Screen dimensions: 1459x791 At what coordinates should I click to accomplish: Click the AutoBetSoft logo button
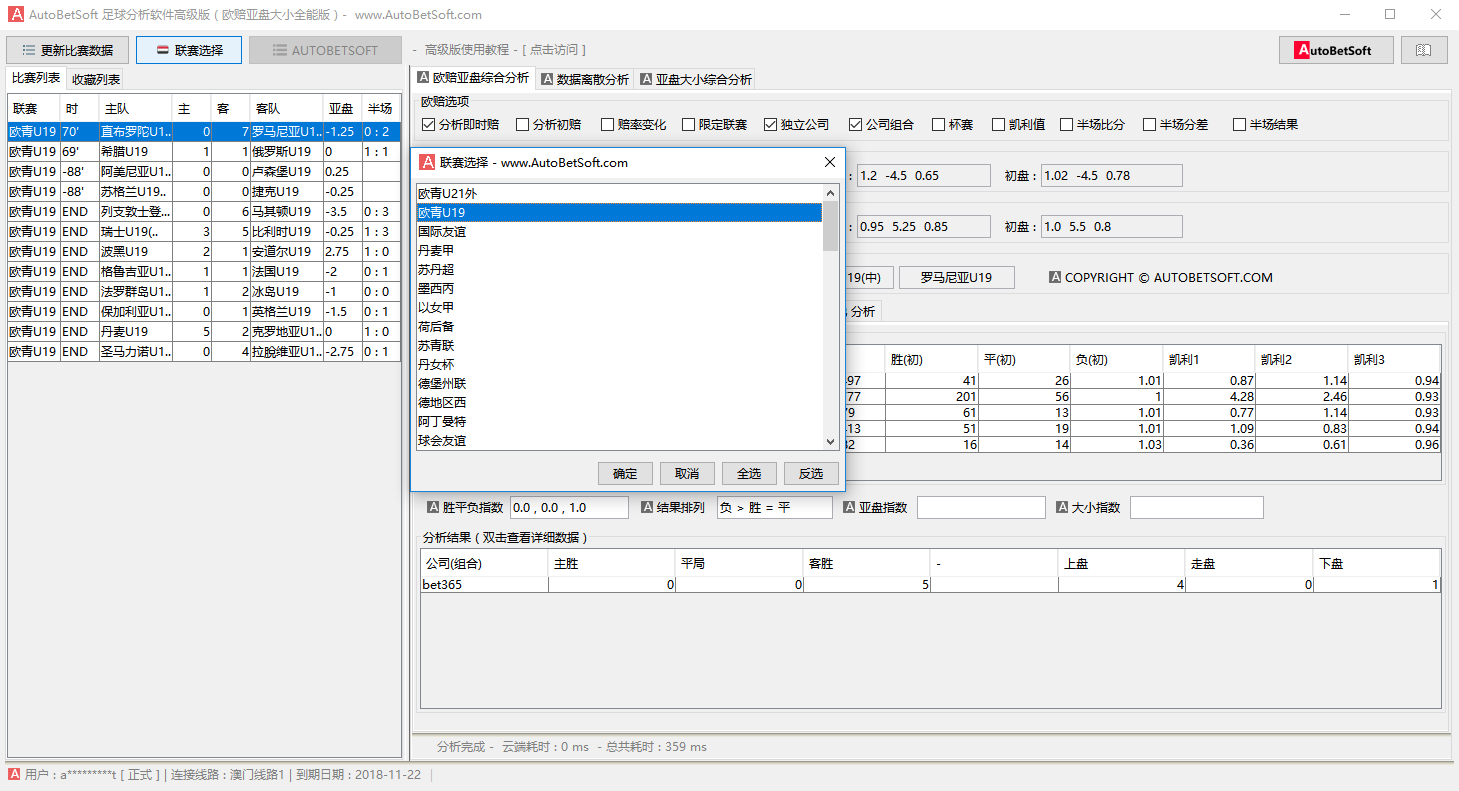click(x=1336, y=50)
